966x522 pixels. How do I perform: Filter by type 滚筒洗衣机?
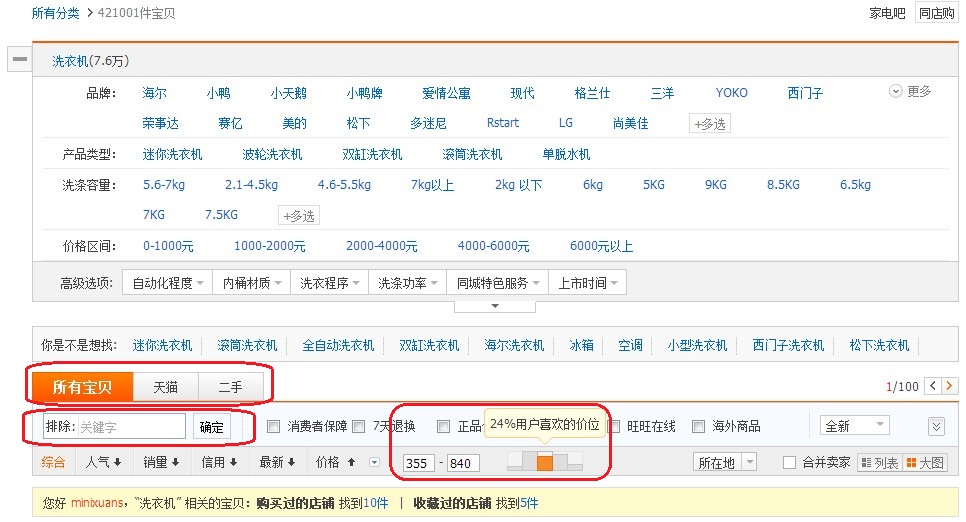[x=472, y=154]
